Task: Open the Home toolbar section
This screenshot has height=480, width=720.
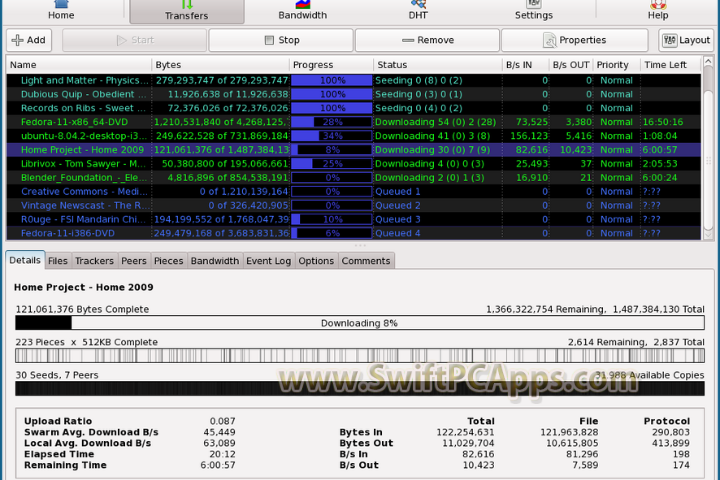Action: pyautogui.click(x=61, y=11)
